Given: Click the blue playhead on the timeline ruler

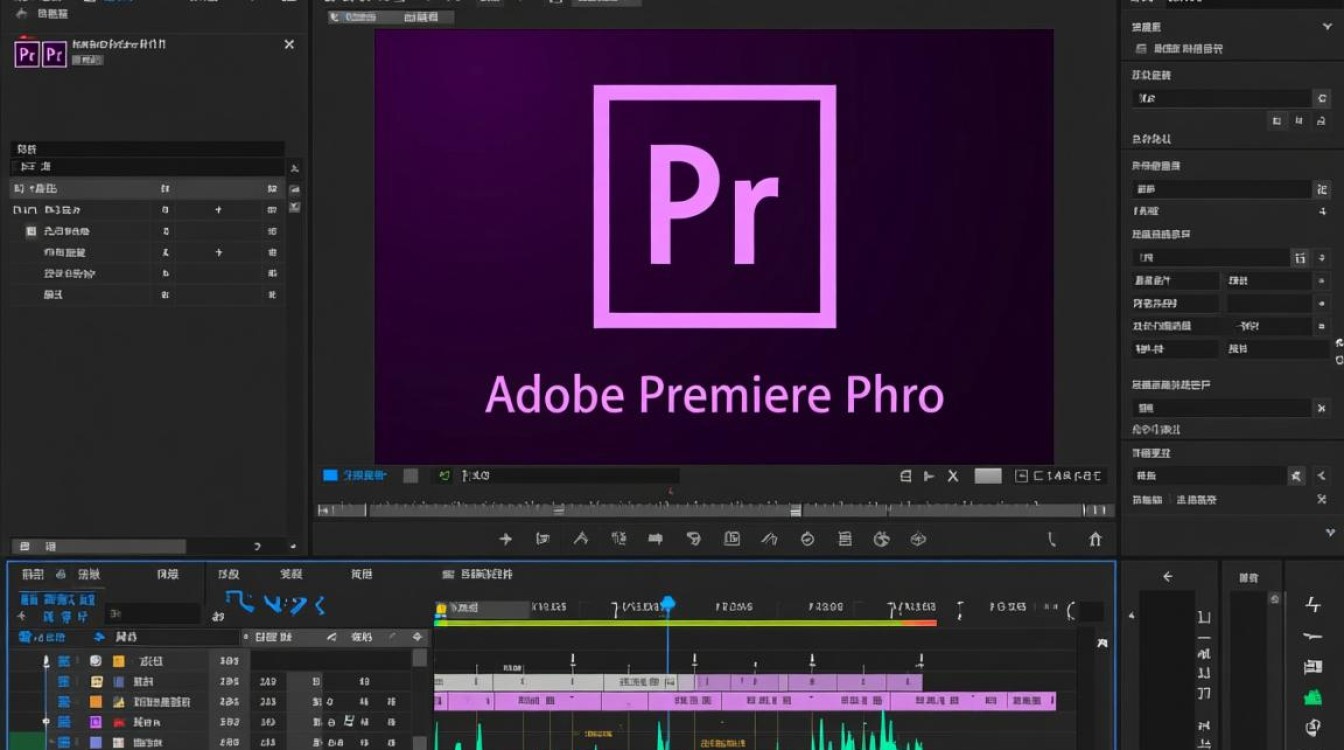Looking at the screenshot, I should coord(668,604).
